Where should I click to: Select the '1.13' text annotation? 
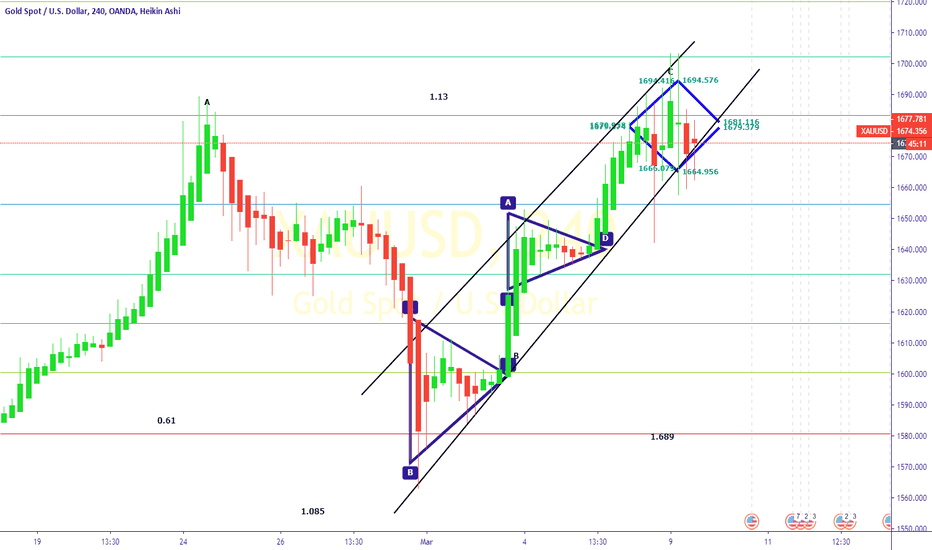pos(439,96)
